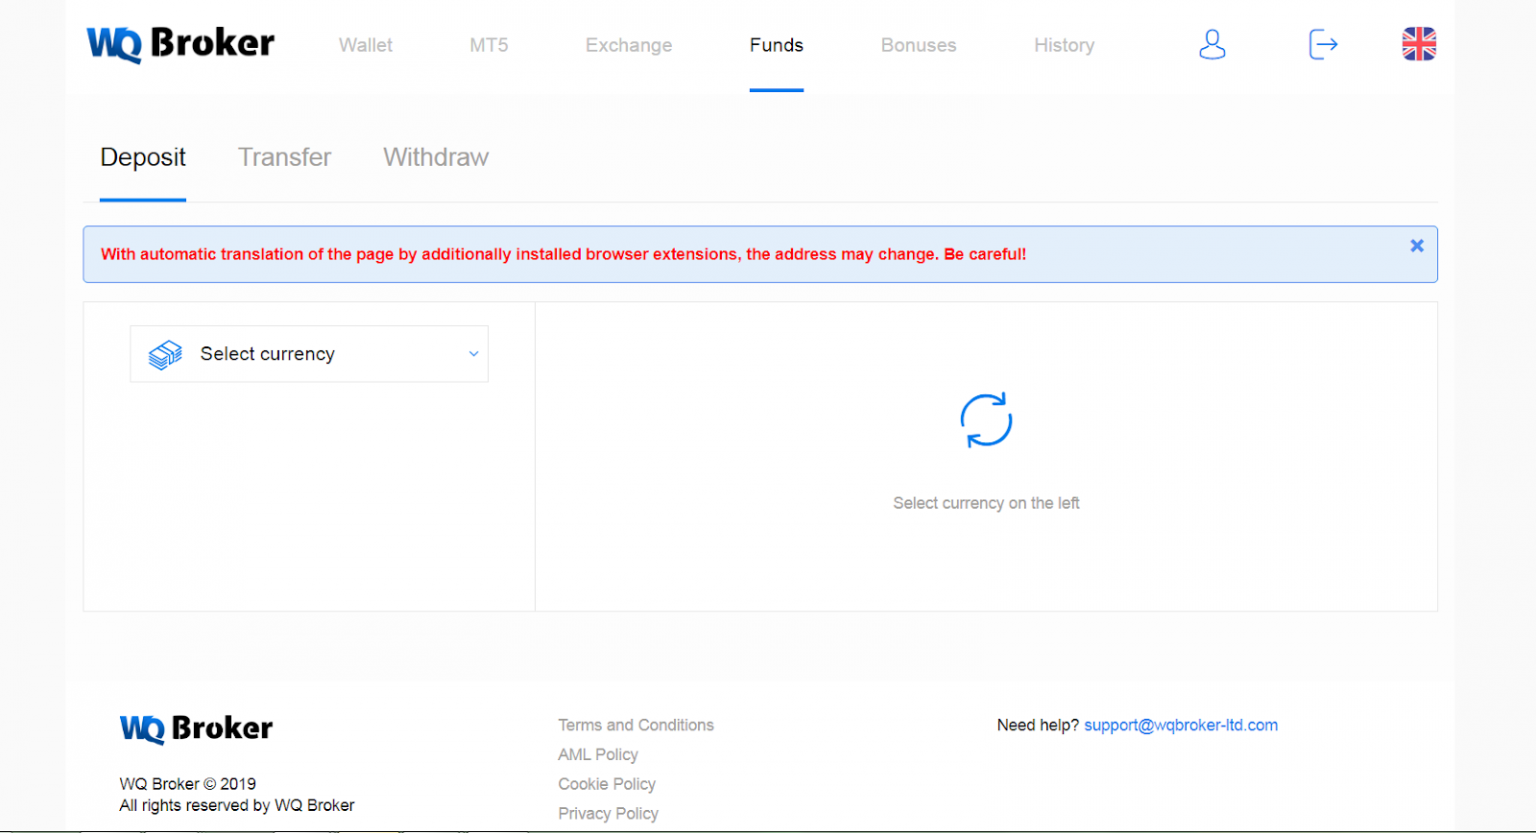Click 'All rights reserved by WQ Broker' text

pyautogui.click(x=237, y=805)
